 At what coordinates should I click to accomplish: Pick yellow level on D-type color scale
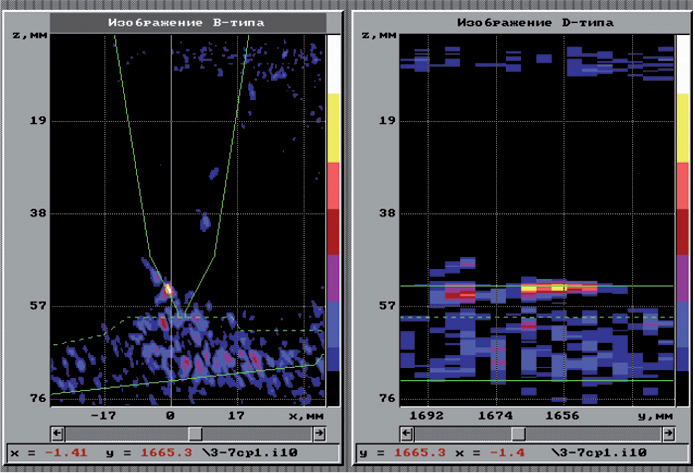pyautogui.click(x=683, y=127)
